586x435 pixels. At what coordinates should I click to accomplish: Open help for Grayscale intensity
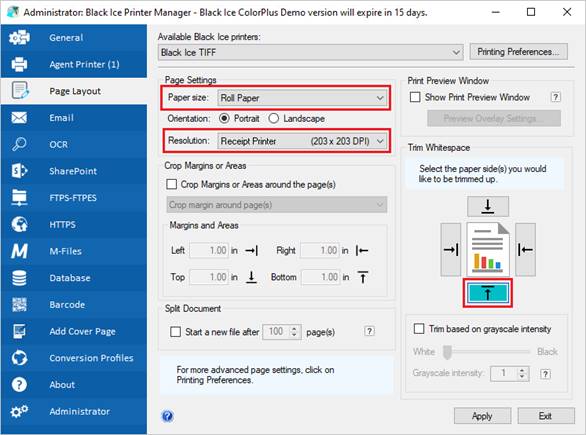[x=545, y=374]
